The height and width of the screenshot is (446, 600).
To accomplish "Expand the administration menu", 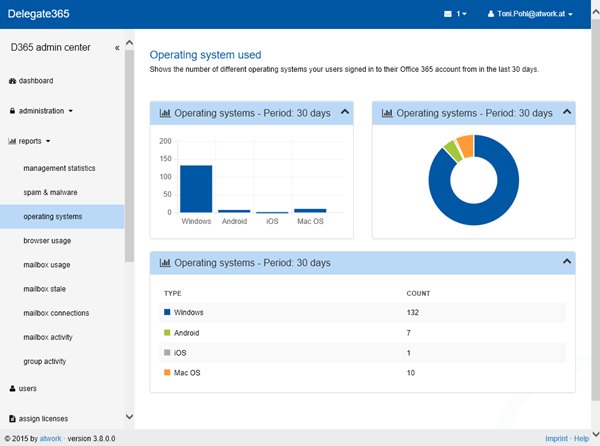I will pos(44,111).
